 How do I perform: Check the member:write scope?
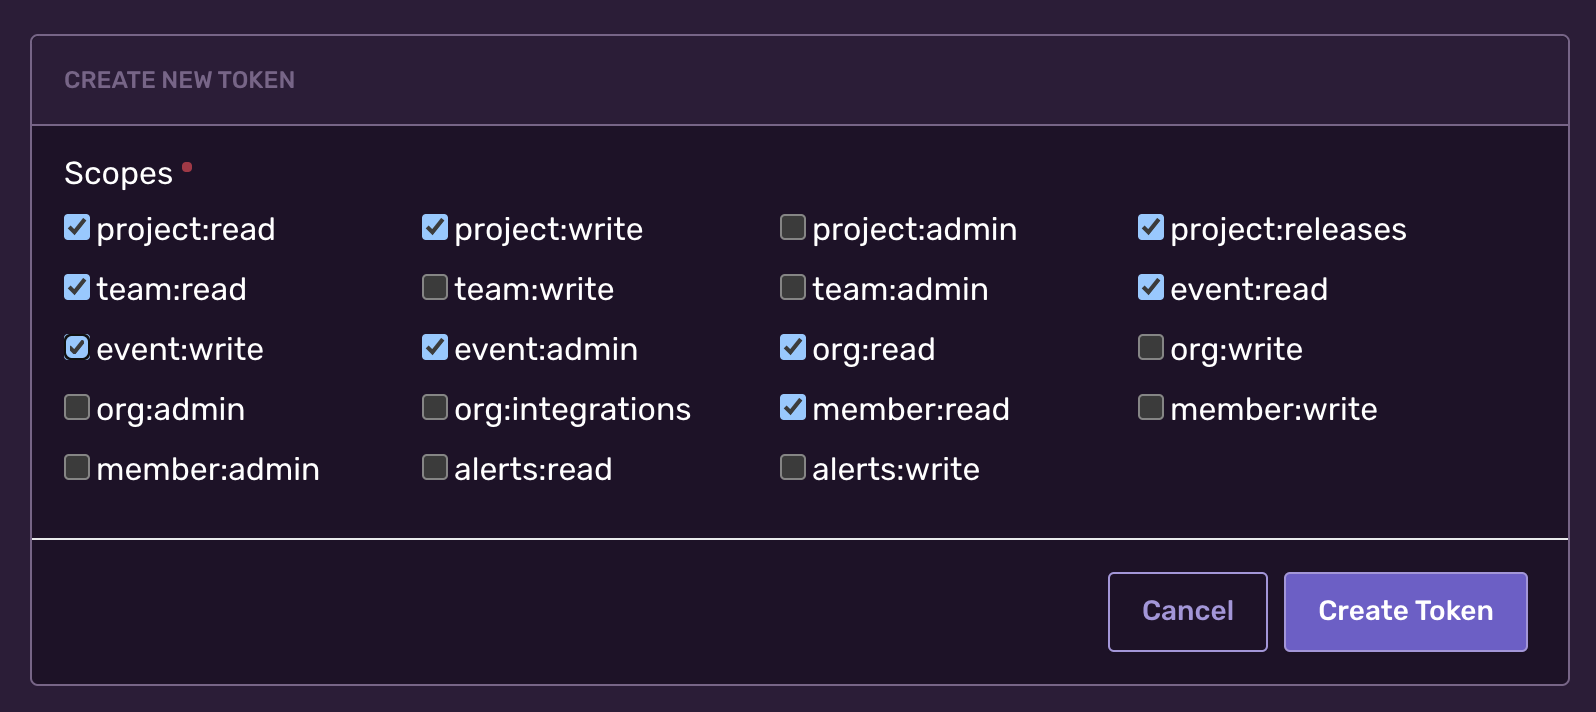[x=1150, y=407]
